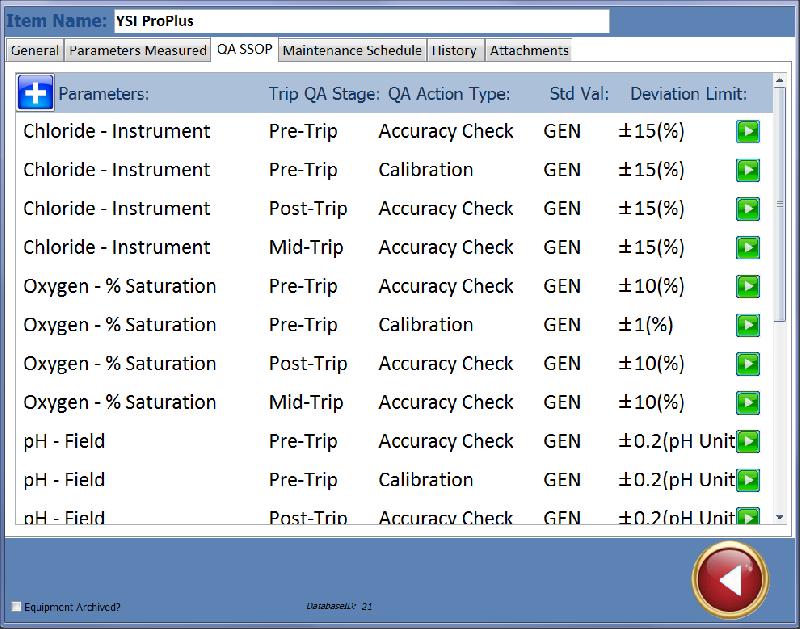Click the ±1(%) deviation limit value
Viewport: 800px width, 629px height.
click(645, 325)
